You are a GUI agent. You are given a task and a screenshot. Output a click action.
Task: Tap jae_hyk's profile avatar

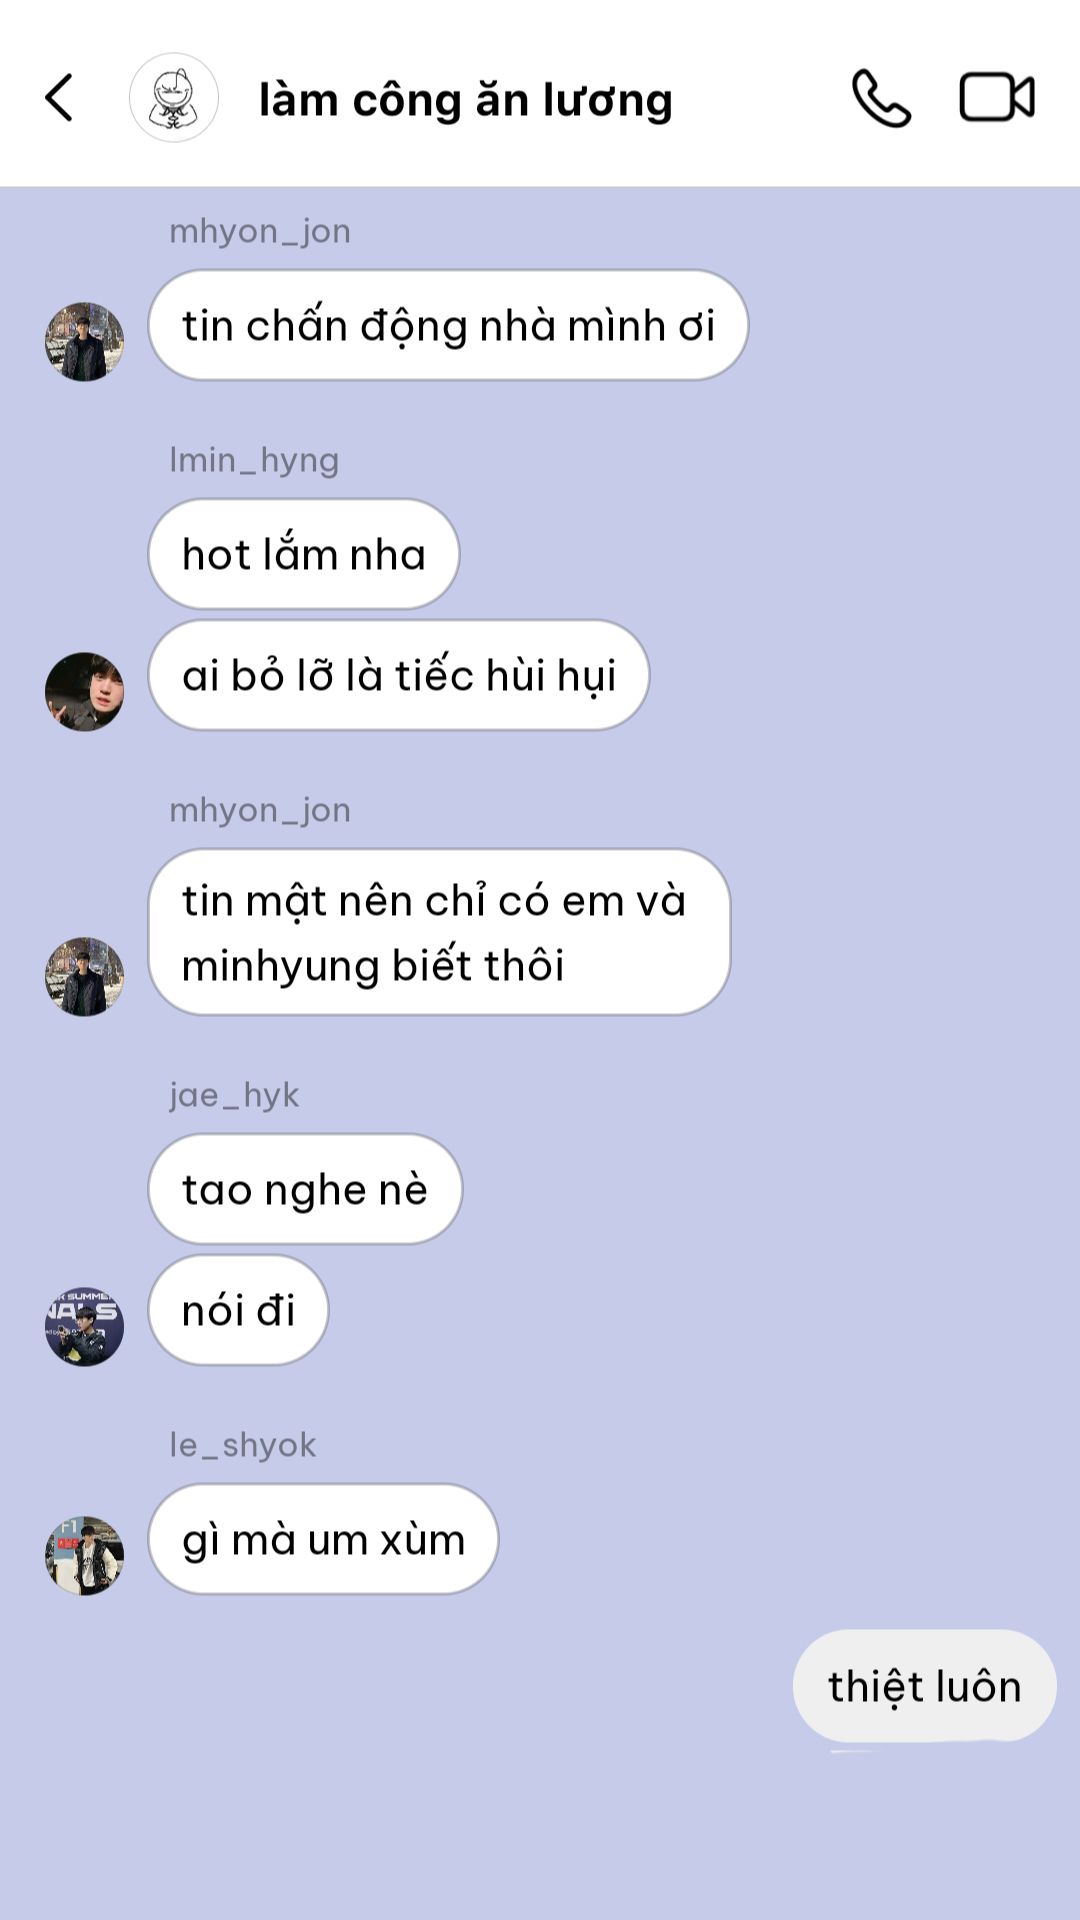coord(85,1327)
